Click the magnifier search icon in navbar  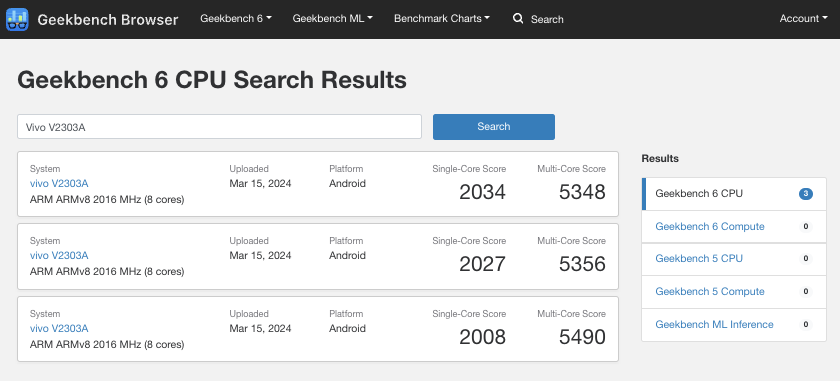click(x=518, y=19)
